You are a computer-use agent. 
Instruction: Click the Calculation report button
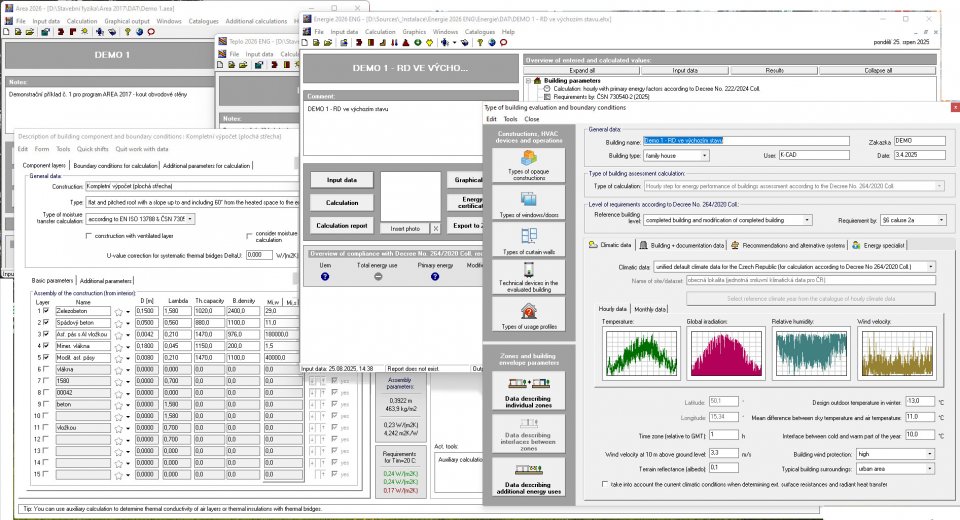(342, 225)
